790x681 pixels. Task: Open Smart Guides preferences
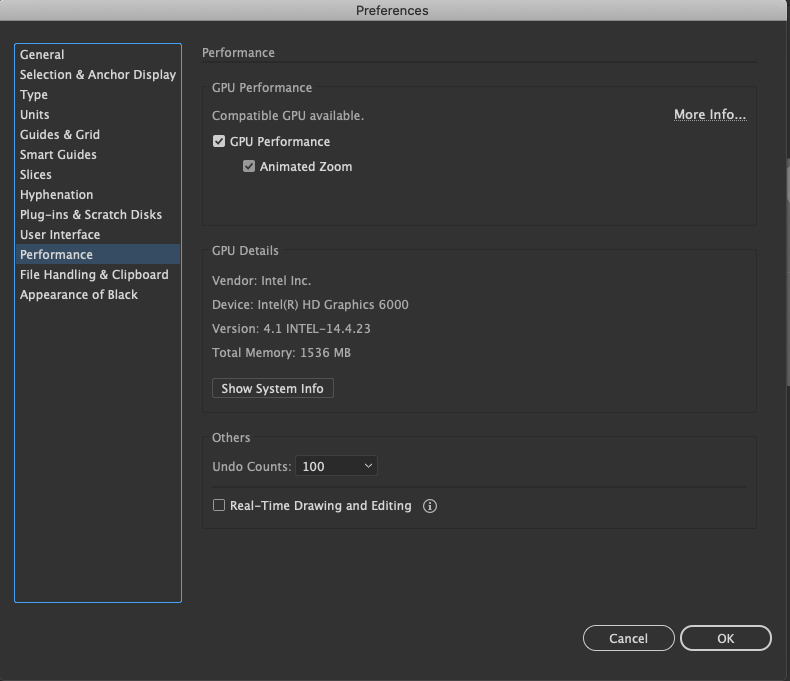(x=58, y=155)
